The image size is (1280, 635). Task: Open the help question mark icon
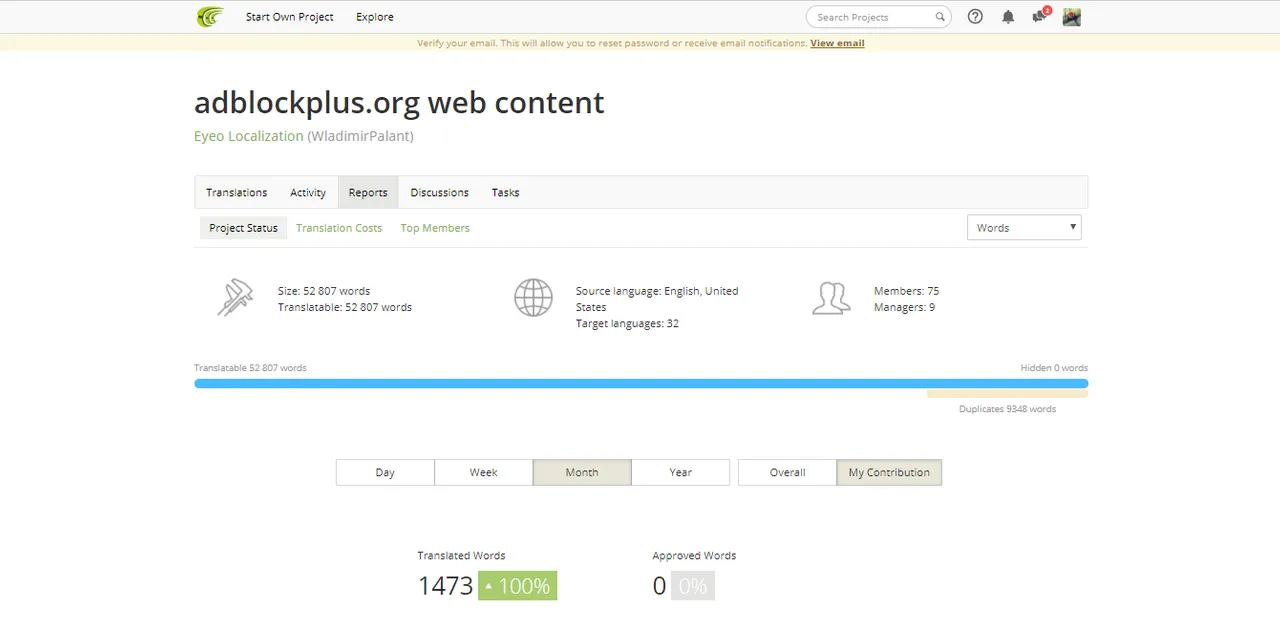click(x=976, y=17)
